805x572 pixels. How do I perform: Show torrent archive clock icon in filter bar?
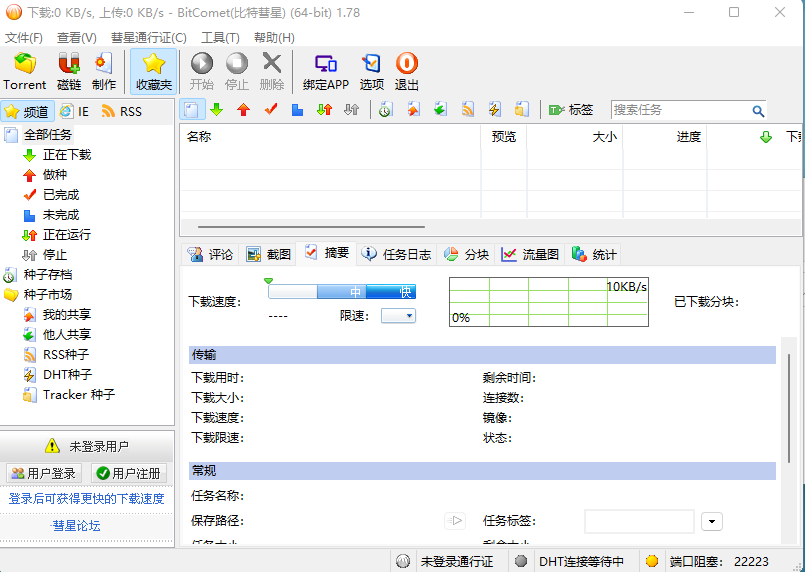click(x=386, y=109)
